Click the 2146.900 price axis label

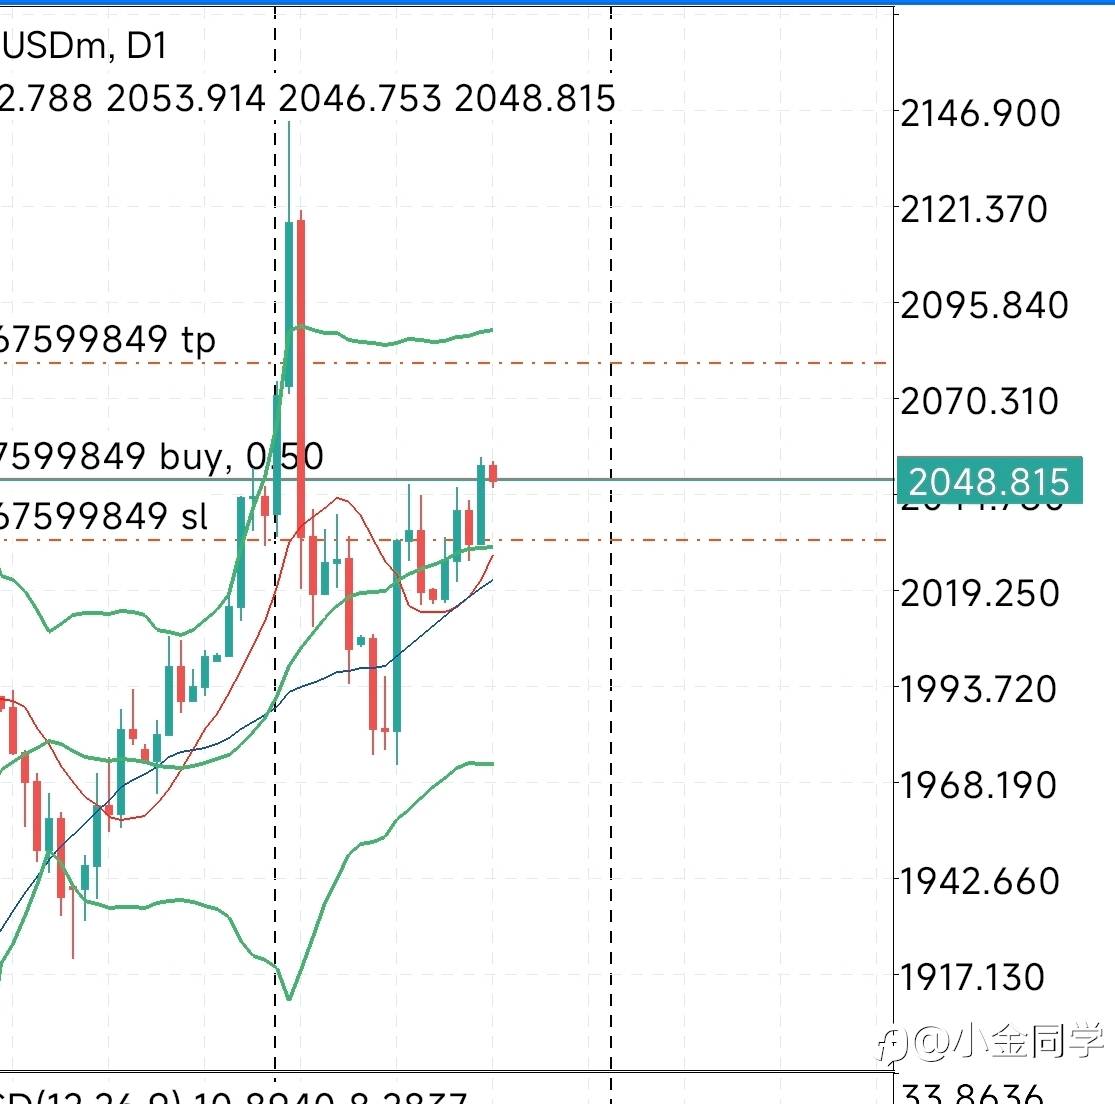(x=981, y=114)
